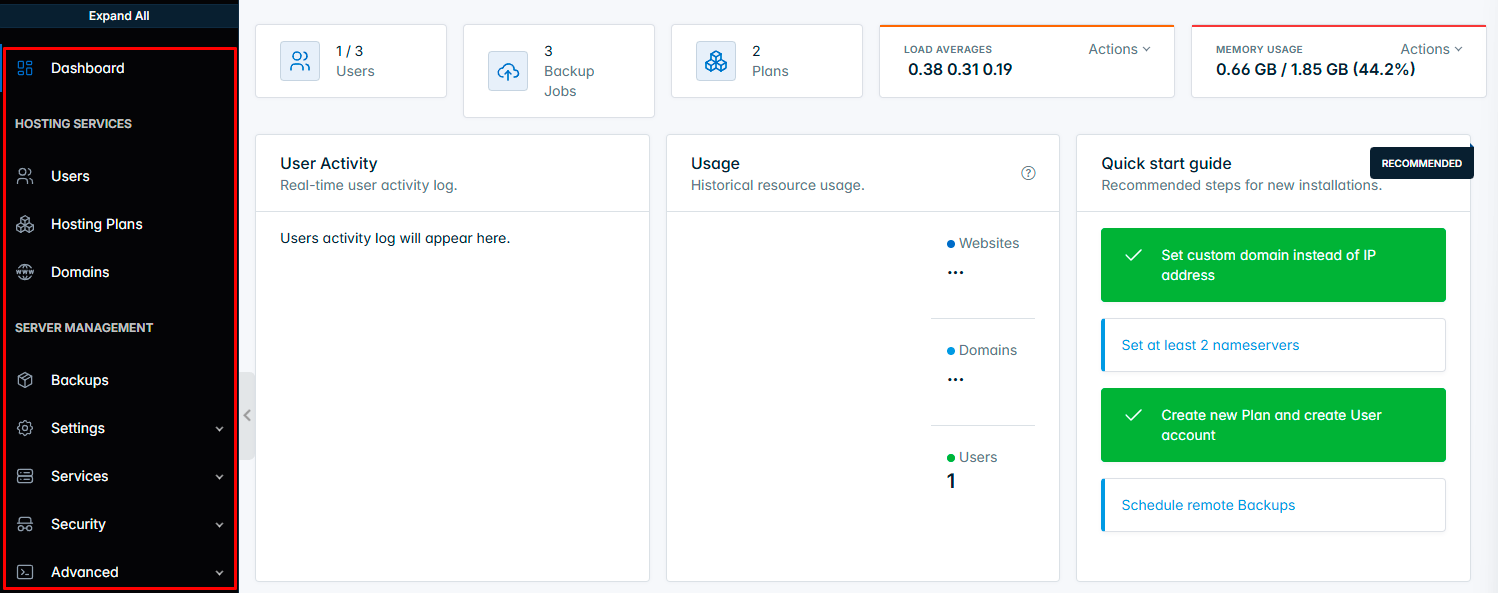The width and height of the screenshot is (1498, 593).
Task: Open the Services menu item
Action: (x=80, y=476)
